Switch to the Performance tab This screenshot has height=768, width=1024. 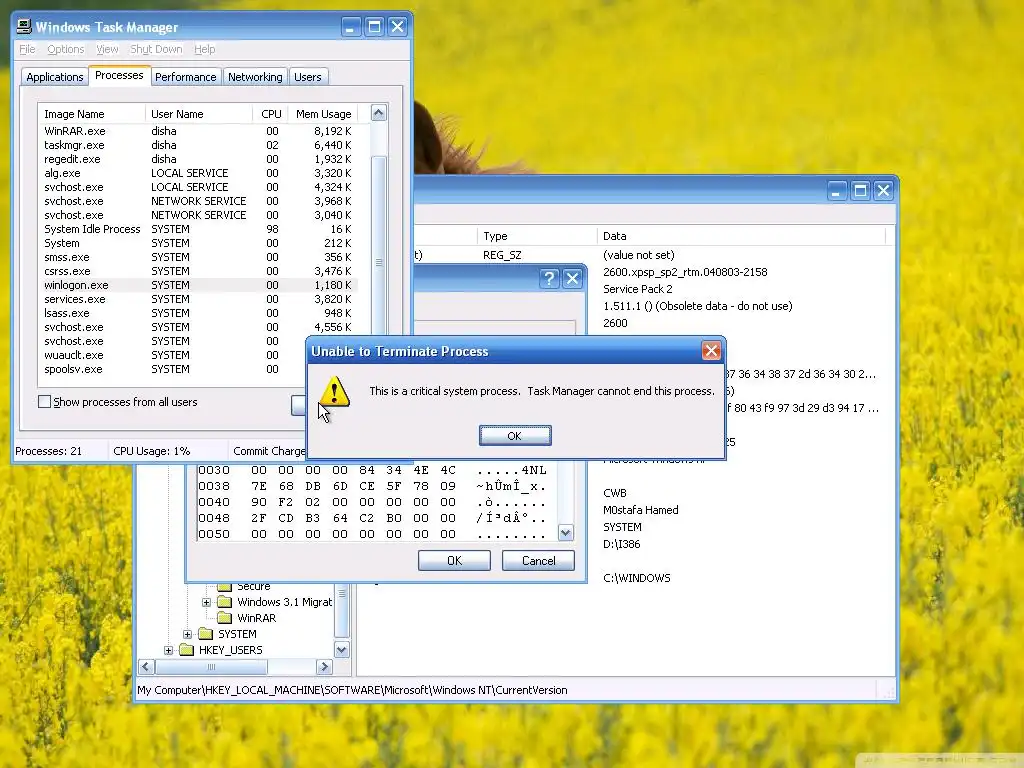tap(185, 77)
